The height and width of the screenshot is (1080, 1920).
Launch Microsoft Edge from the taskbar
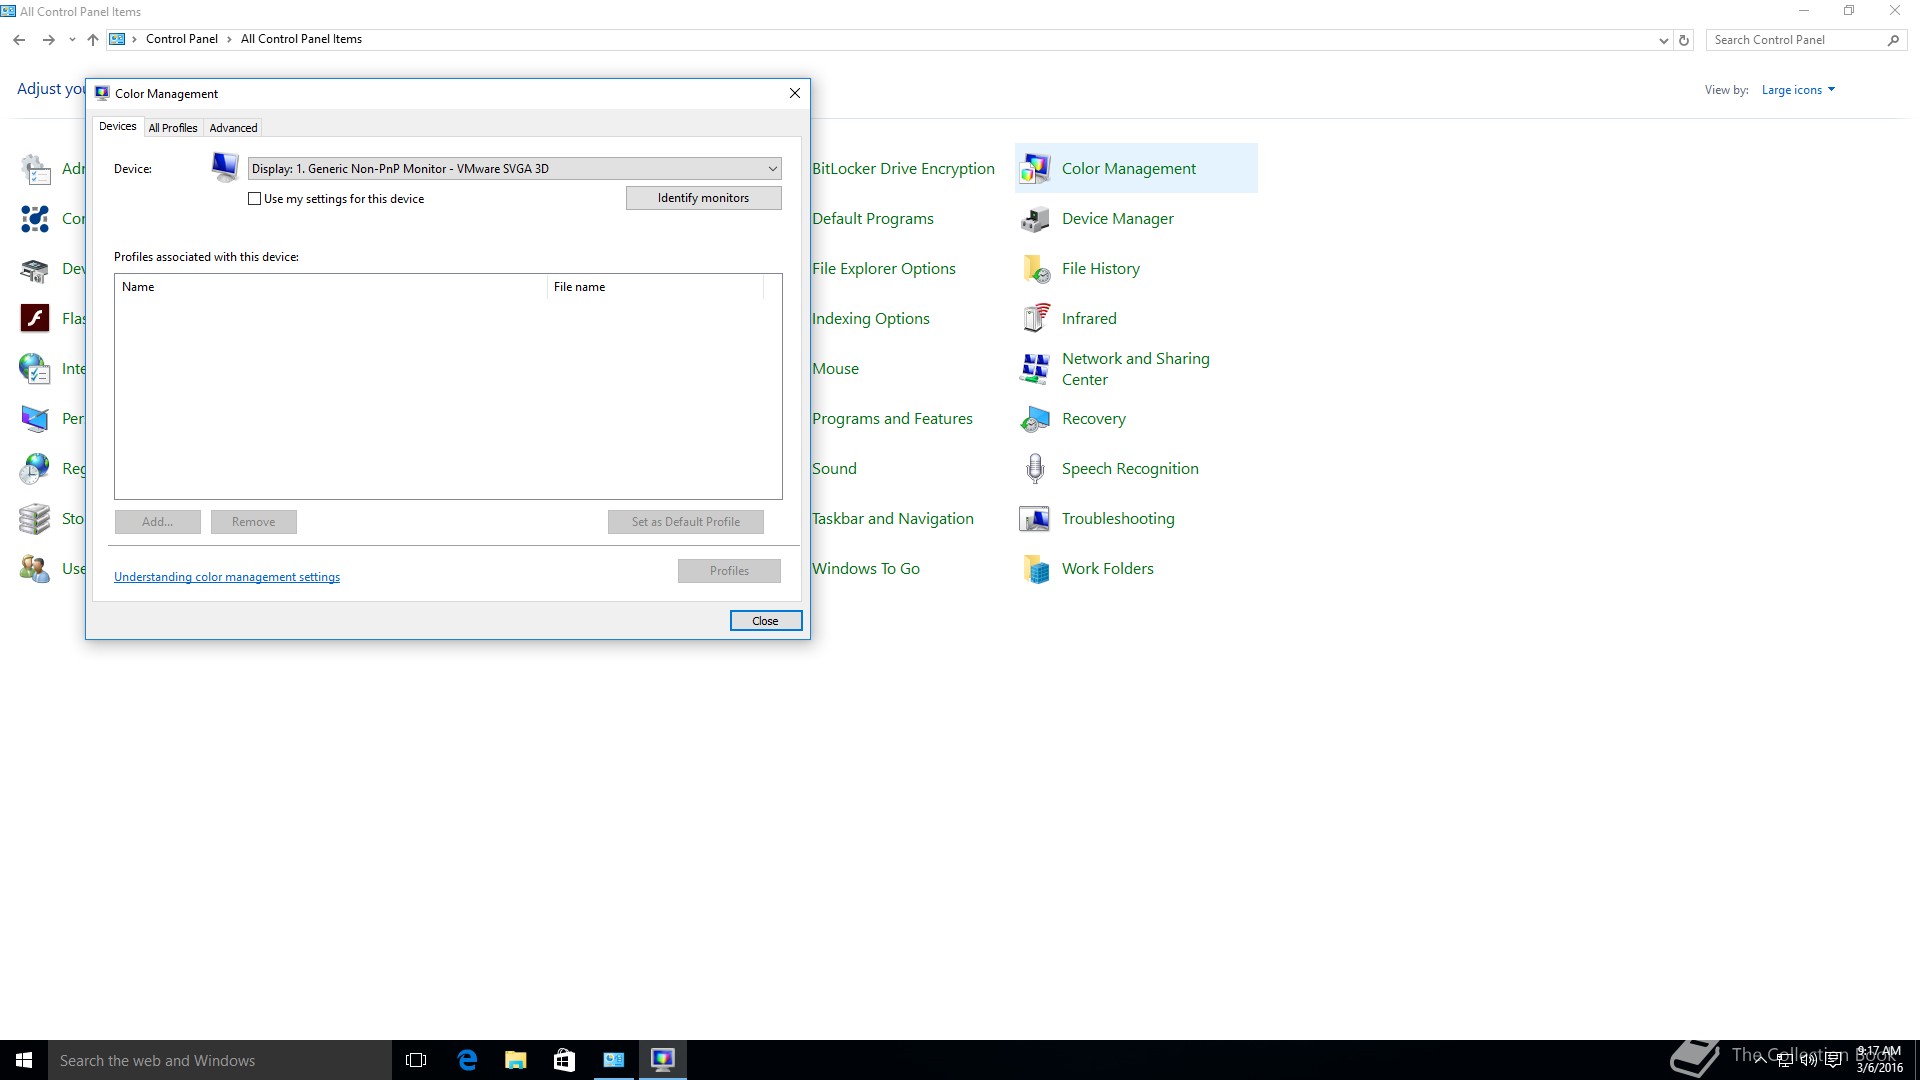coord(466,1059)
